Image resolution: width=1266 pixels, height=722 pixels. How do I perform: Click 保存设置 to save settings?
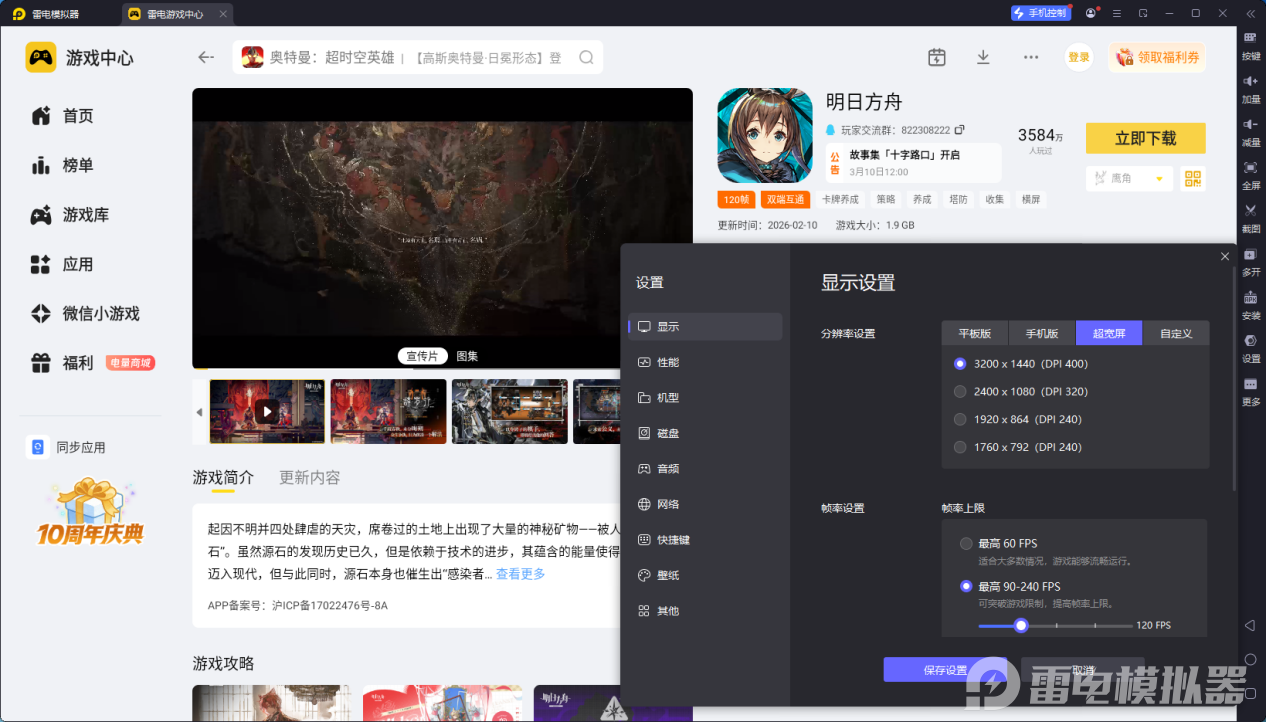coord(945,670)
